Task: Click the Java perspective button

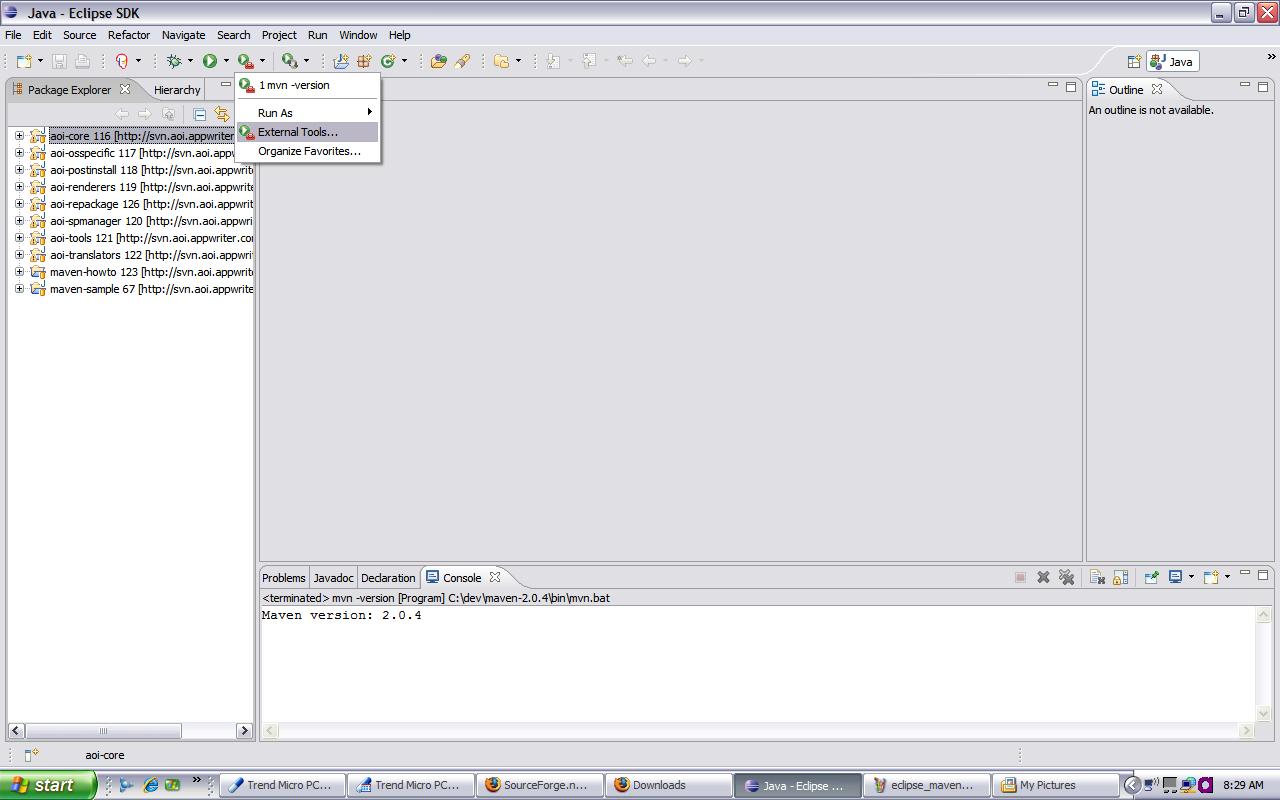Action: pos(1172,61)
